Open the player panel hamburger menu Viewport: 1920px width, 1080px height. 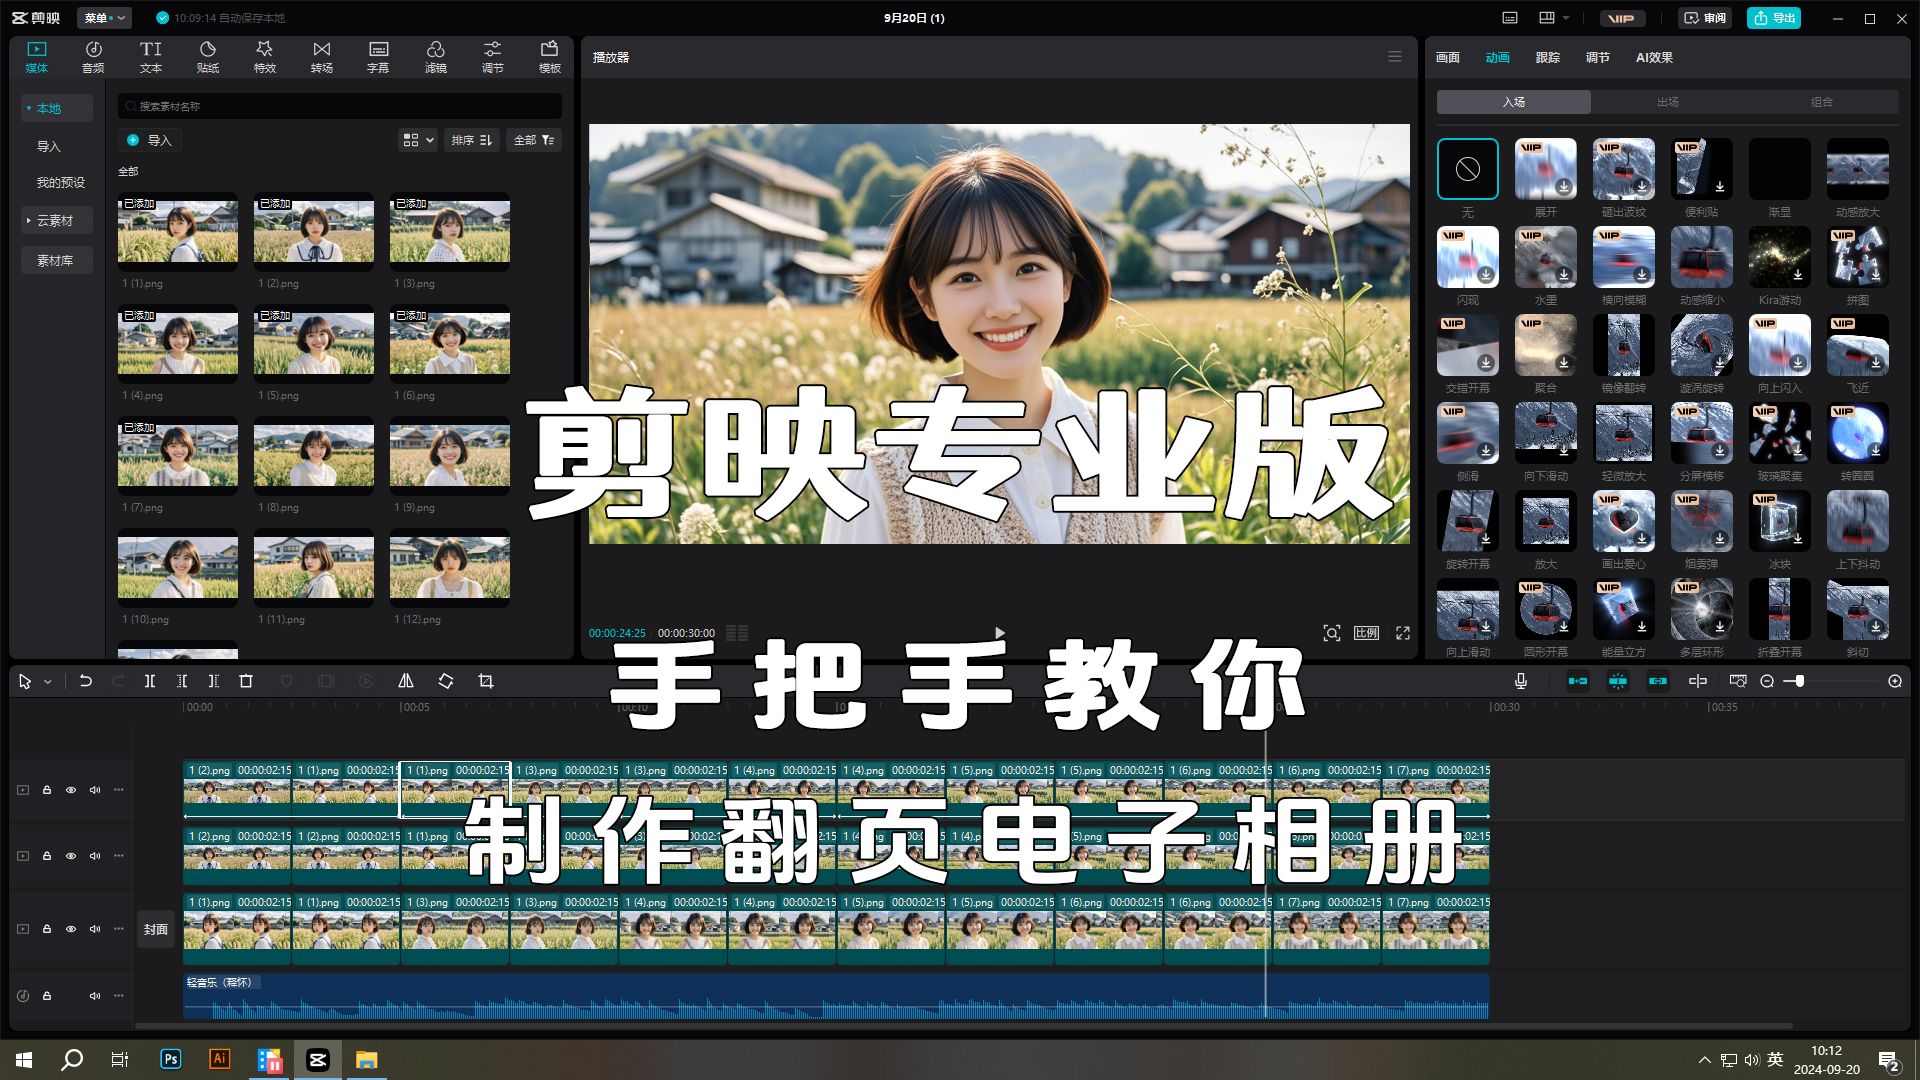click(1395, 57)
